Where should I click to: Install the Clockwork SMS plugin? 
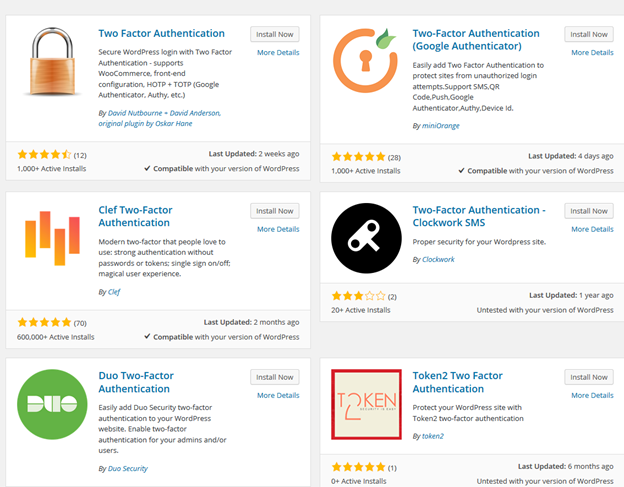588,211
